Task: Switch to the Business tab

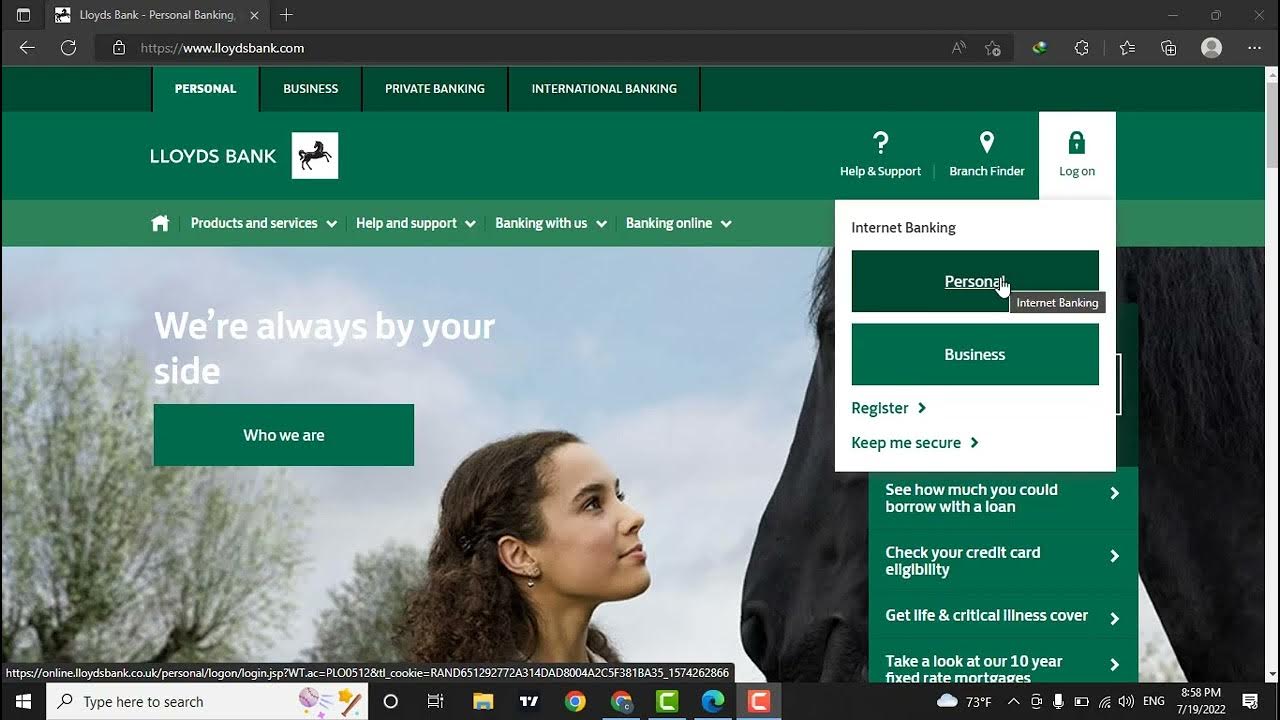Action: [x=311, y=89]
